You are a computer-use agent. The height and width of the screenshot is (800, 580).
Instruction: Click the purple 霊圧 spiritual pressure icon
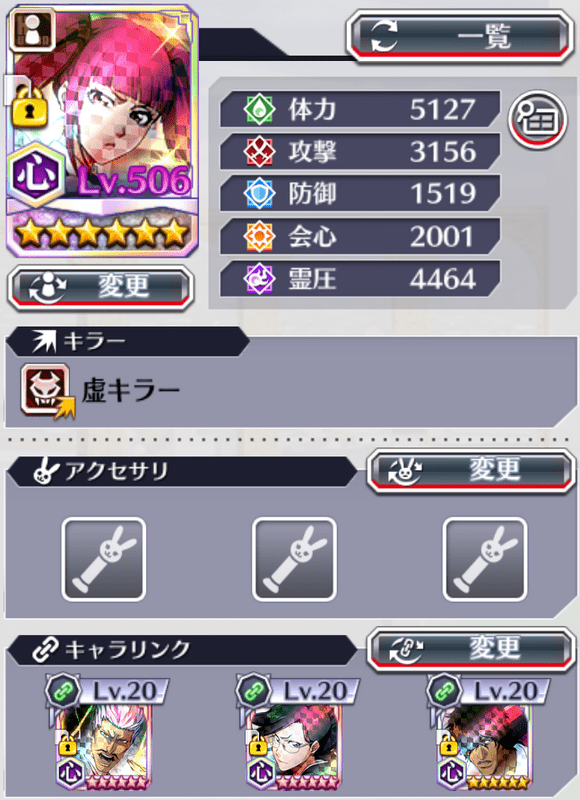259,279
